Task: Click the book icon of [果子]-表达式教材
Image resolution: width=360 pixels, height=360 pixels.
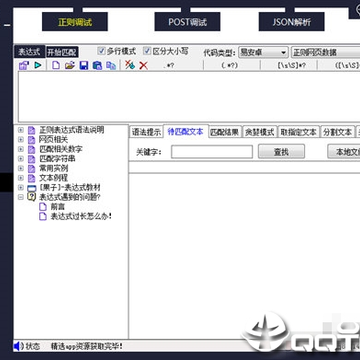Action: pos(31,188)
